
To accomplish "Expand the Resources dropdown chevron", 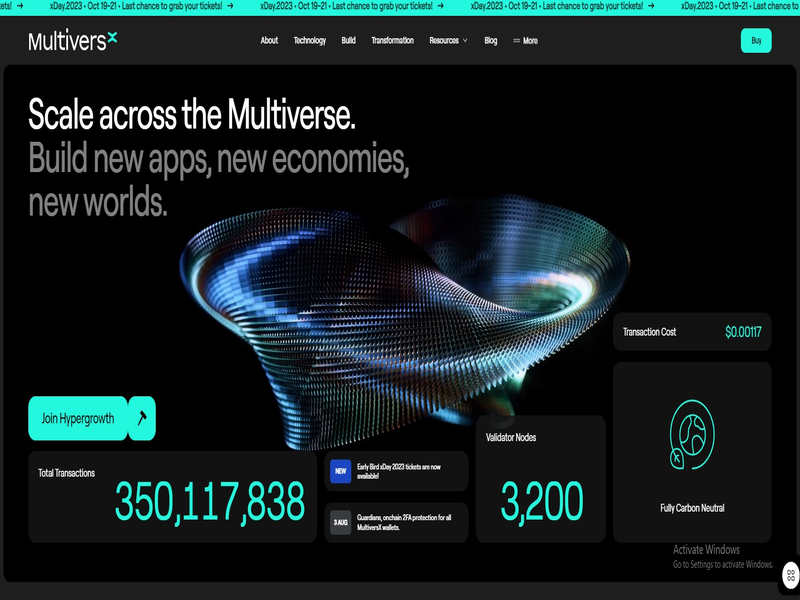I will [x=465, y=41].
